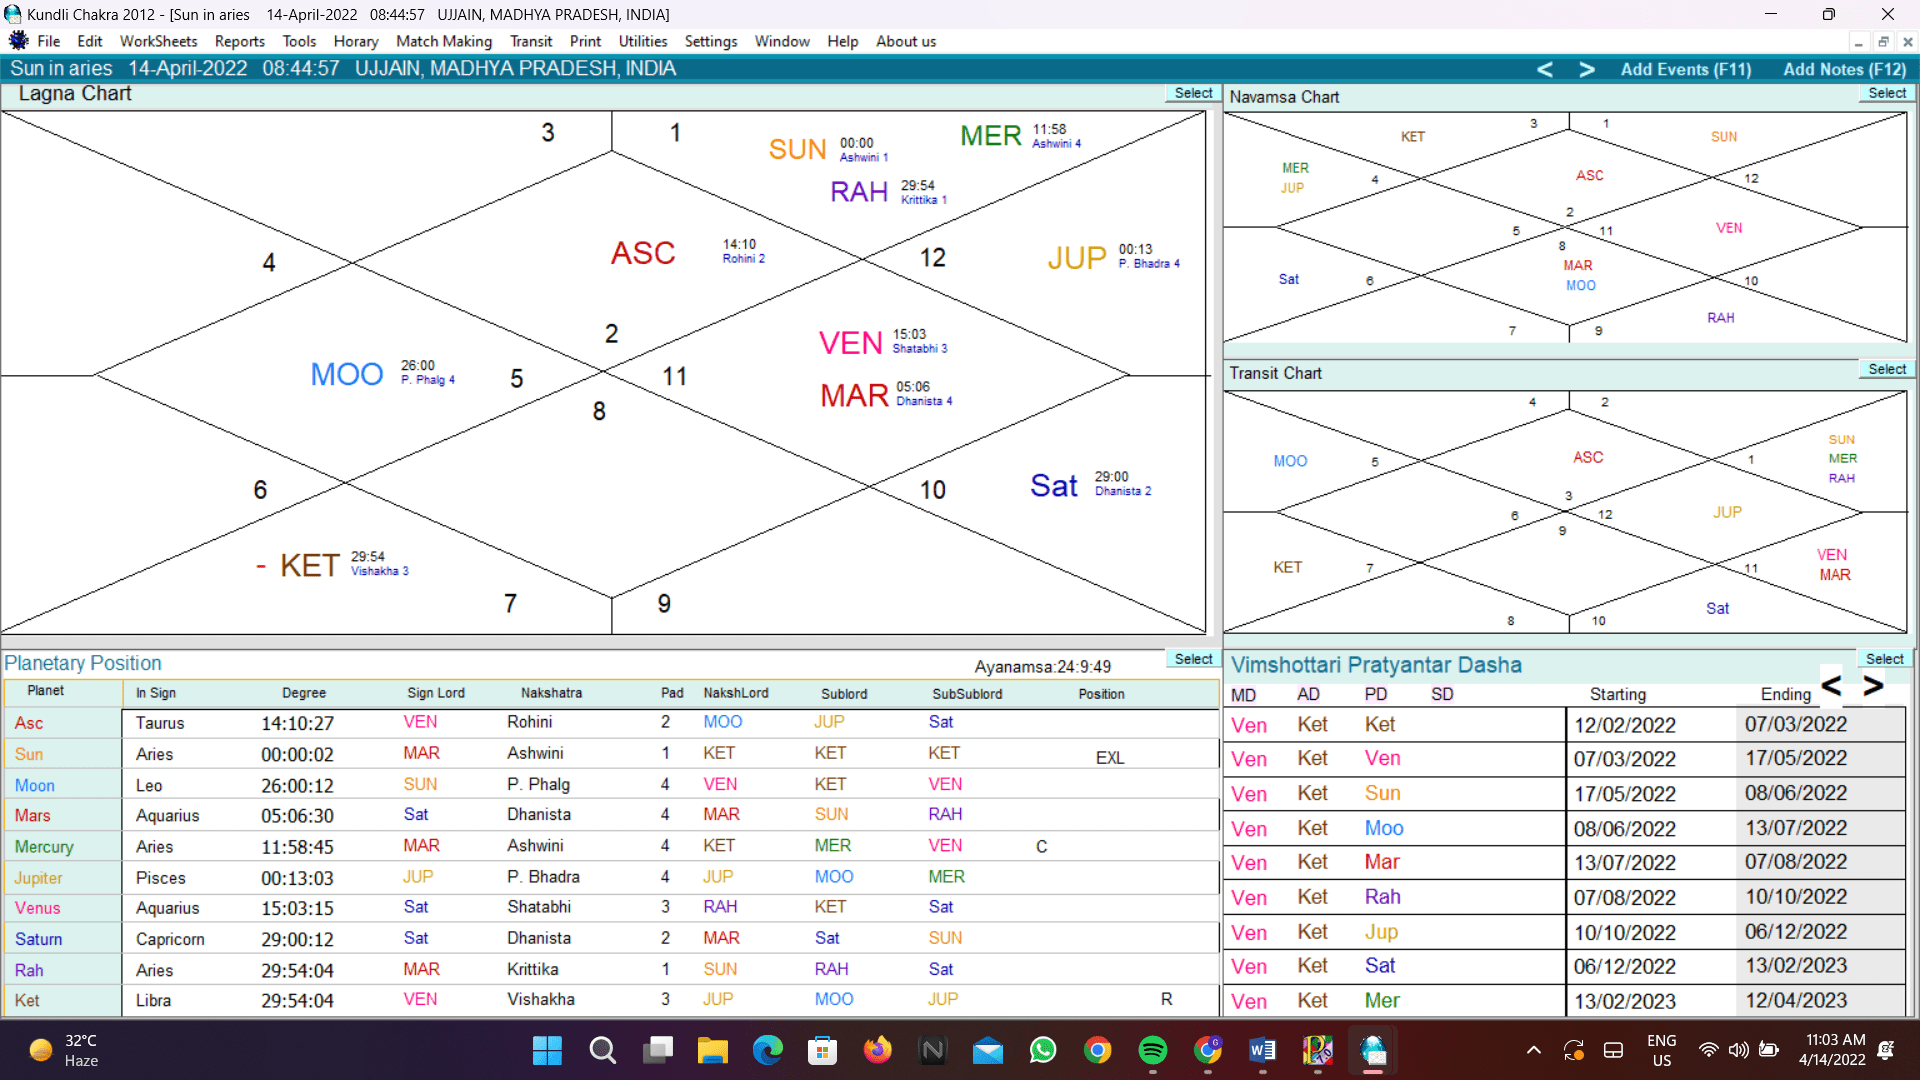
Task: Select the Moon row in Planetary Position
Action: (x=35, y=785)
